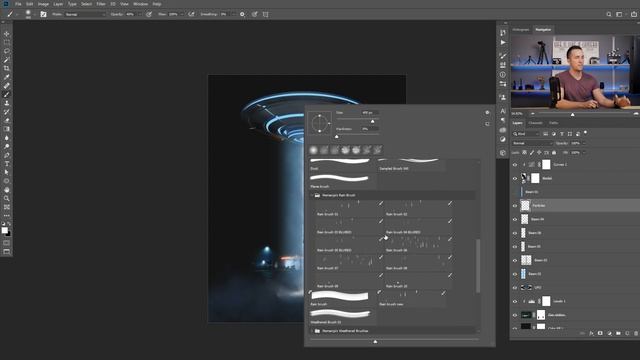Select the Move tool

point(7,34)
